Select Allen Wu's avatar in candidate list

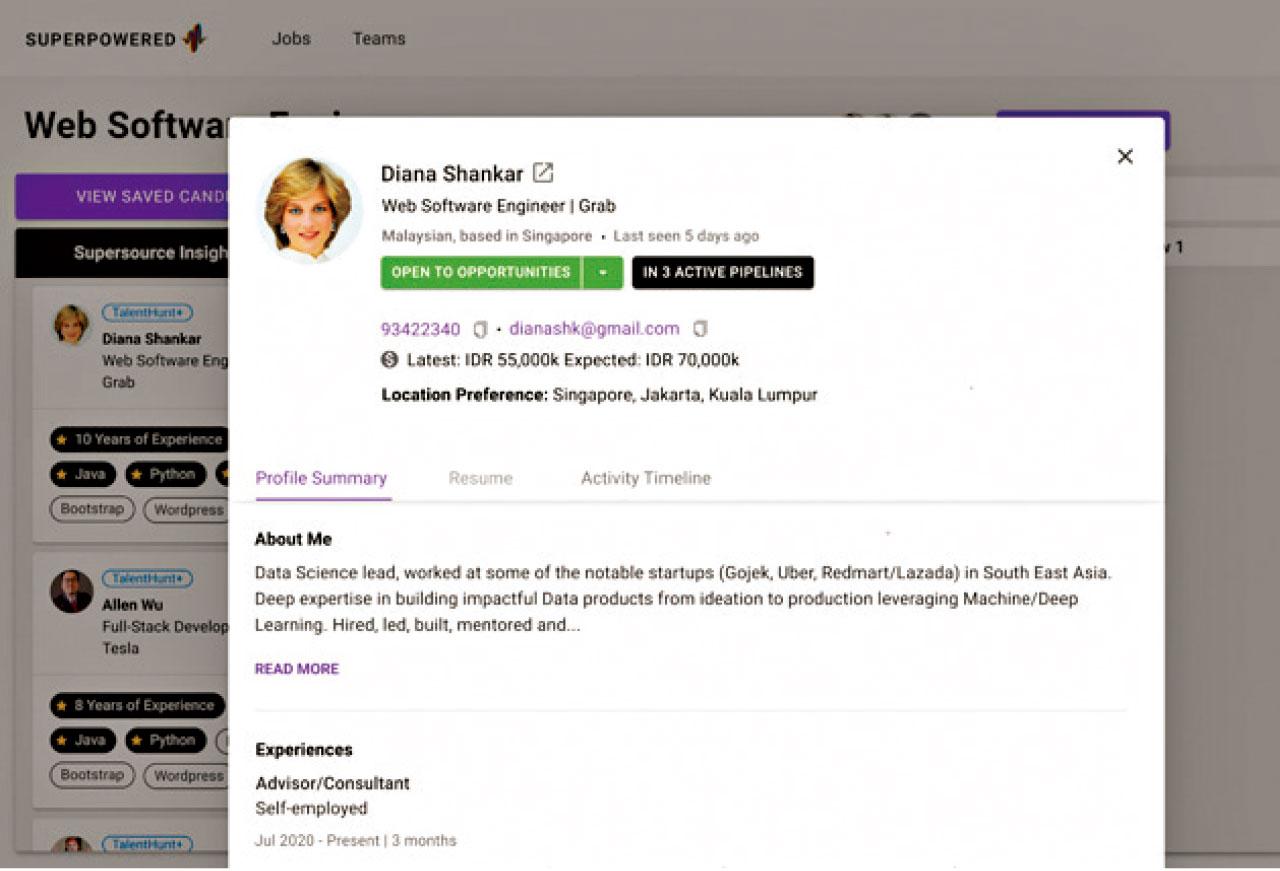72,592
